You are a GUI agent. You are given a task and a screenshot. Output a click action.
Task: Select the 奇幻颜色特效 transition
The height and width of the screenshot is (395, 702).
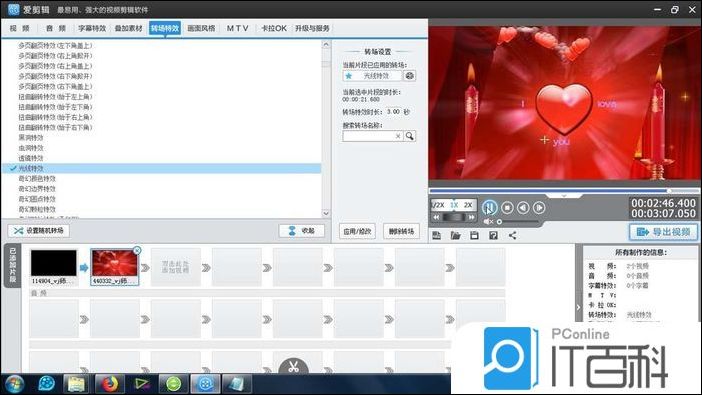pos(37,179)
